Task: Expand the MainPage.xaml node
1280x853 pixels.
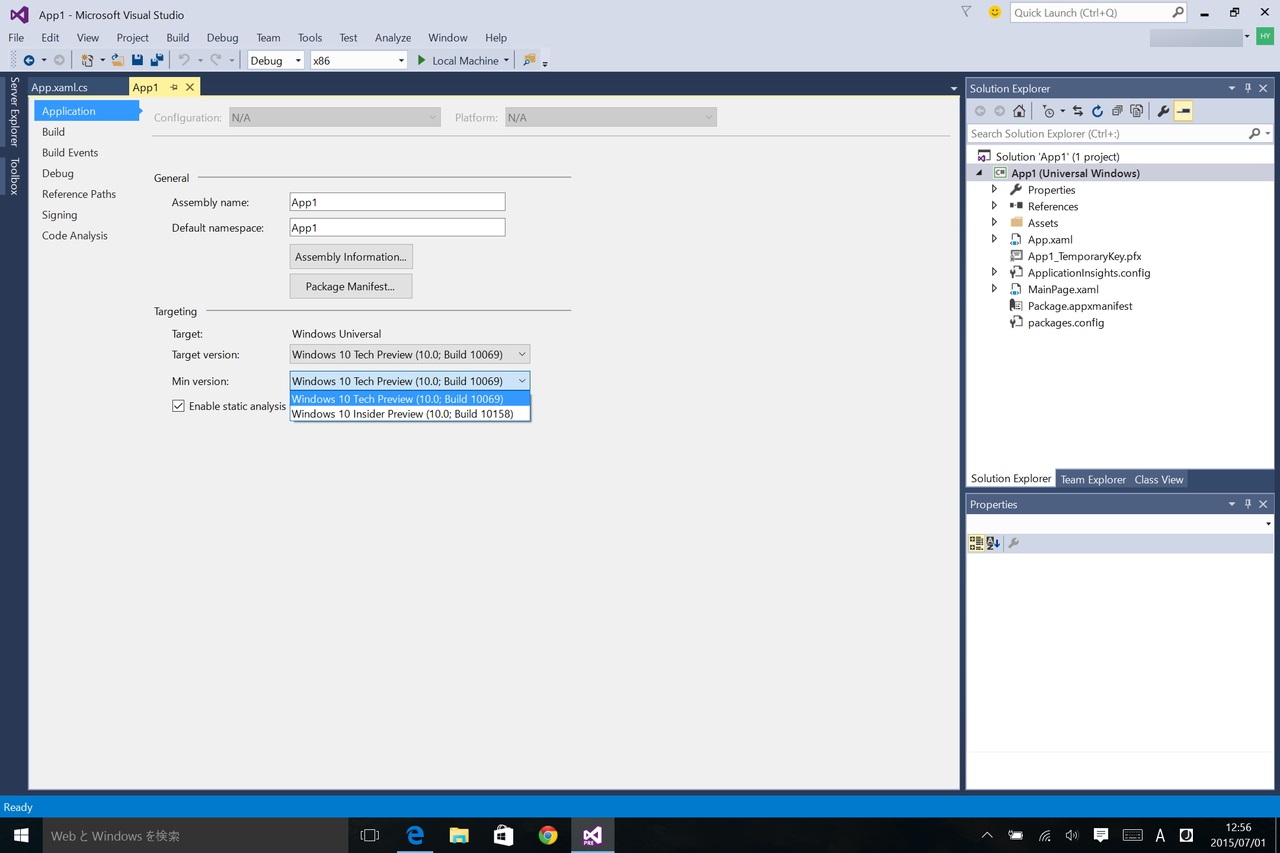Action: click(x=994, y=289)
